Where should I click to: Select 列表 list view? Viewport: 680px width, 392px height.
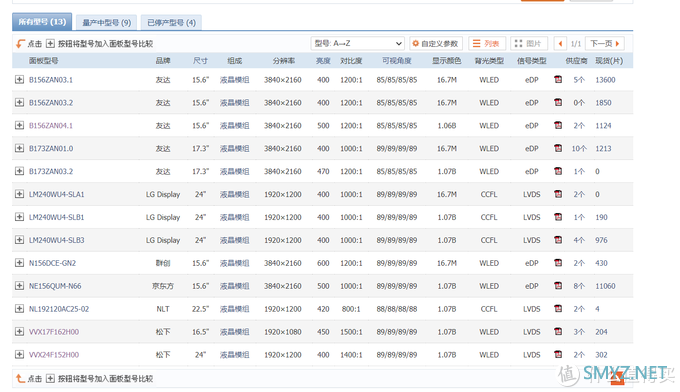coord(486,43)
